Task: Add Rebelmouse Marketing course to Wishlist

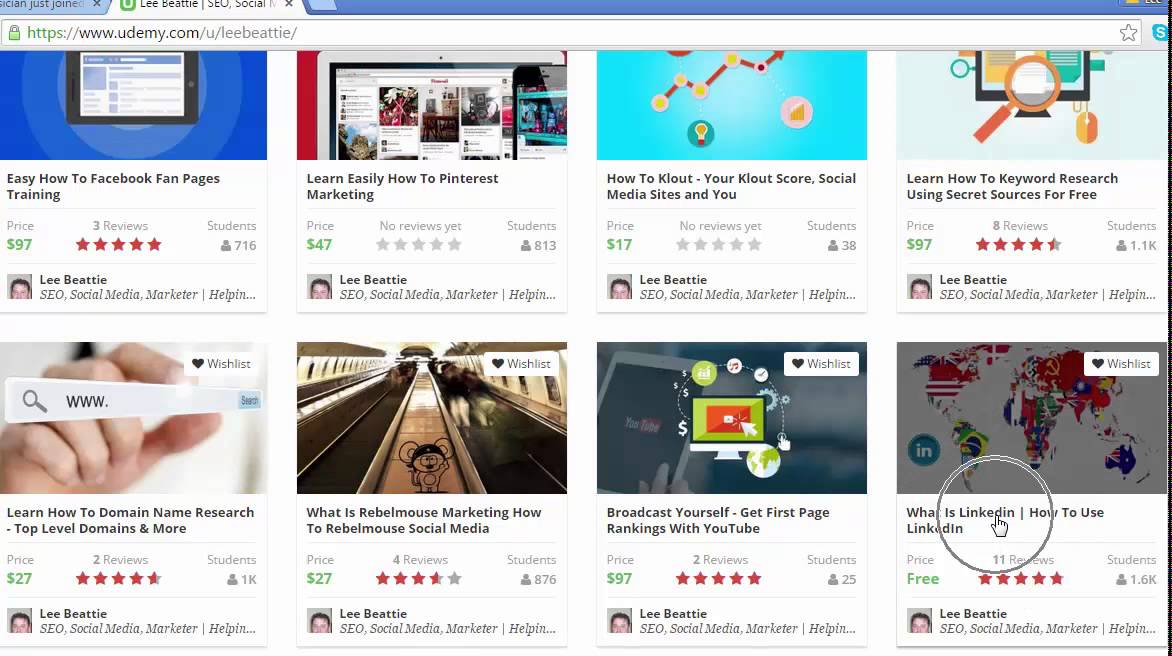Action: (x=521, y=364)
